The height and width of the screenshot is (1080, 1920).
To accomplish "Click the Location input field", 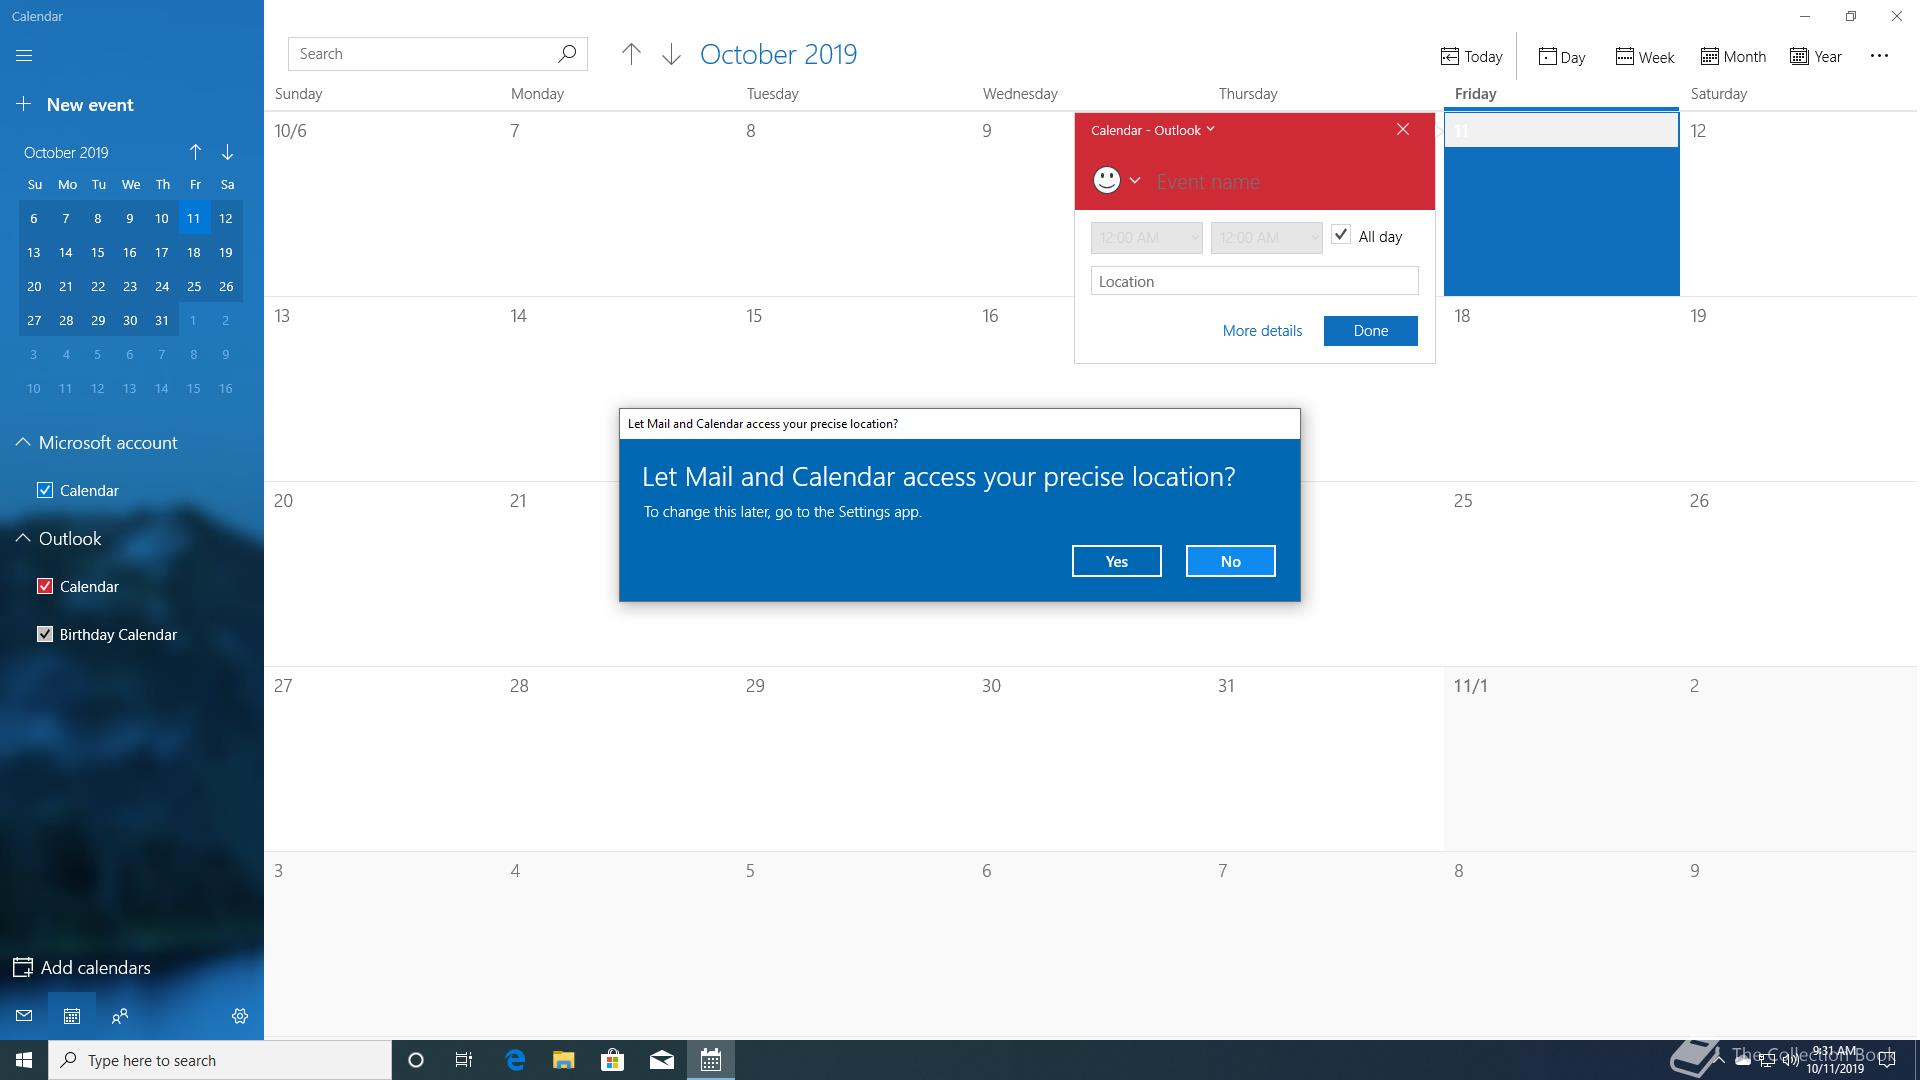I will [x=1254, y=281].
